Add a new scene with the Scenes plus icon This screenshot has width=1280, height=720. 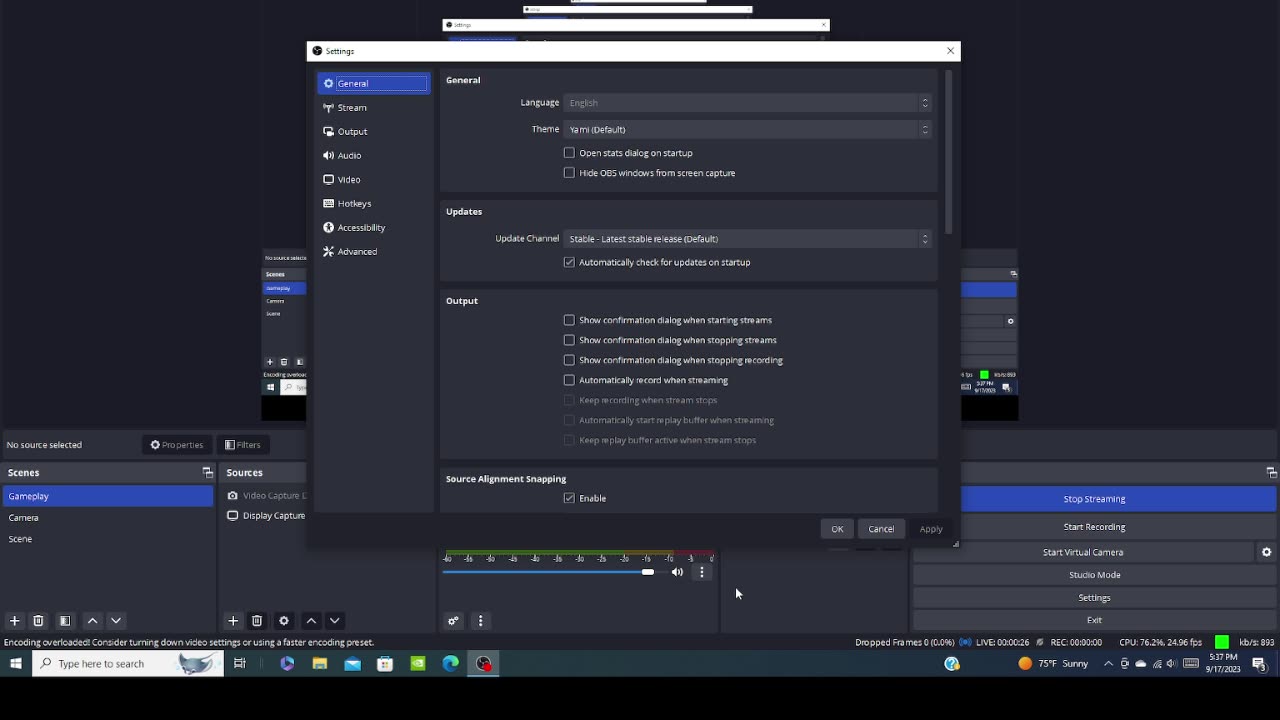click(x=14, y=621)
